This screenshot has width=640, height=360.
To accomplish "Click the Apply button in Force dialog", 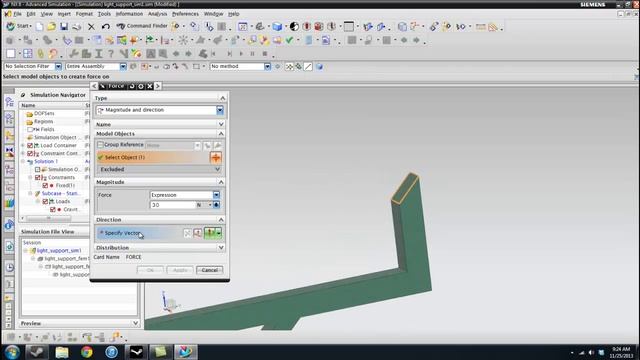I will coord(180,270).
